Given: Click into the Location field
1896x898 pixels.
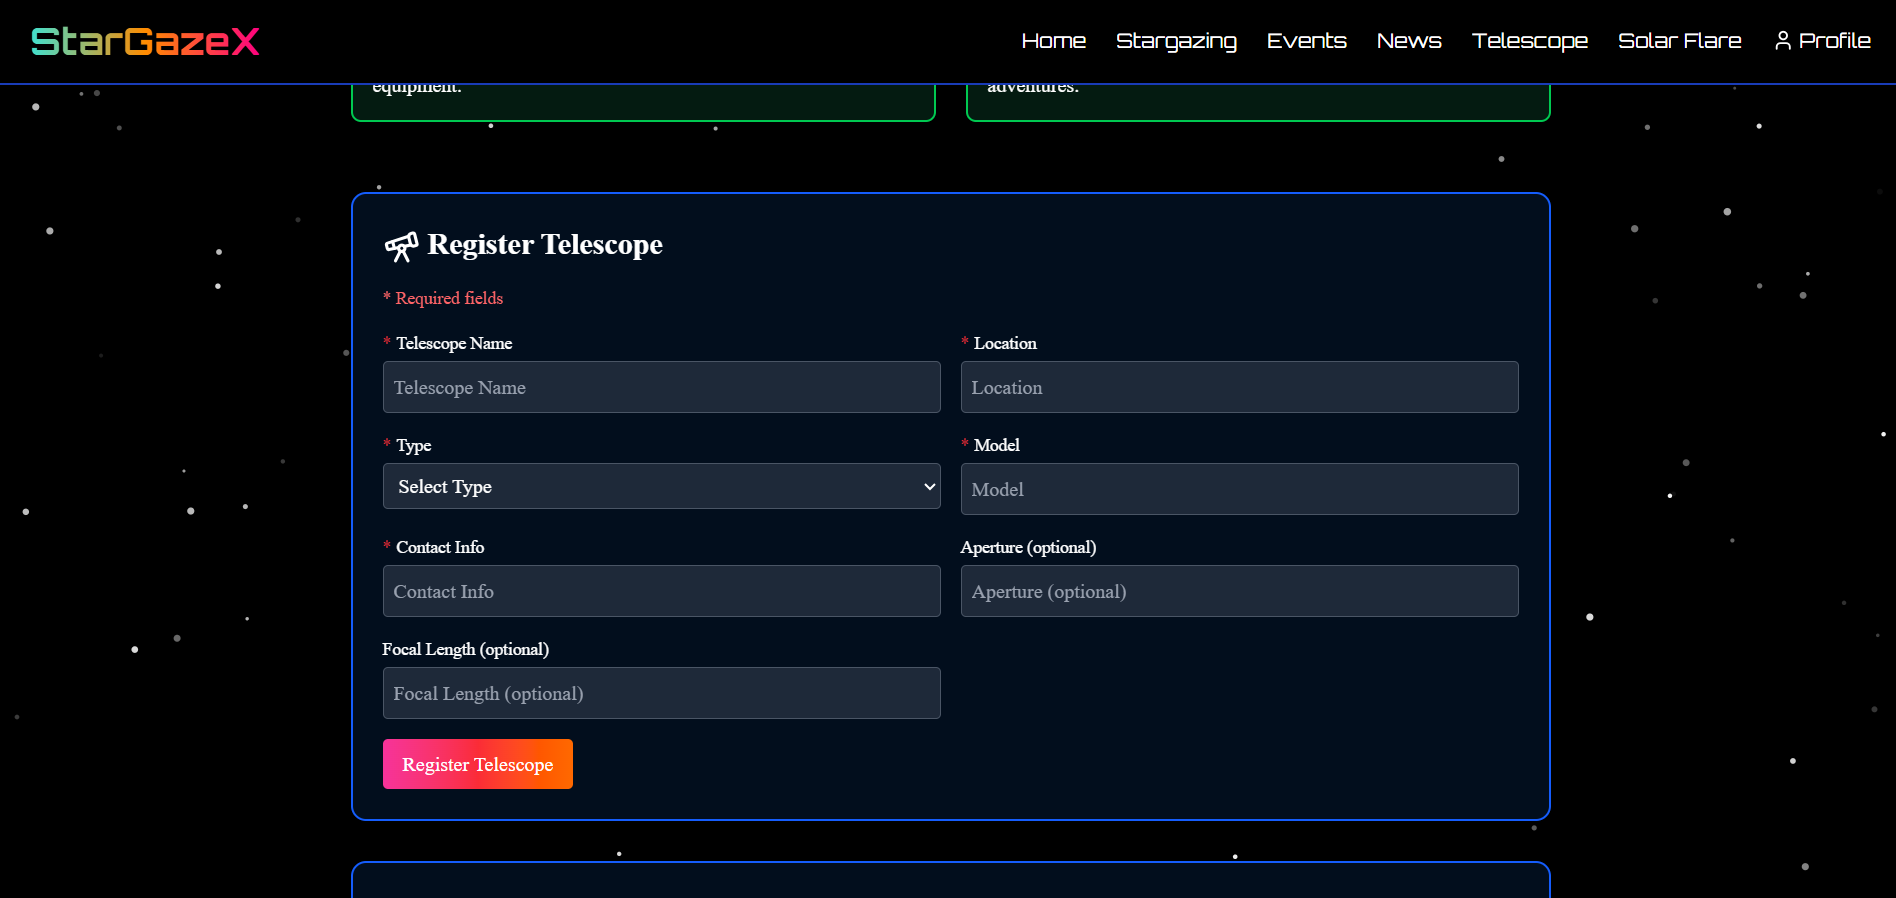Looking at the screenshot, I should pos(1239,387).
